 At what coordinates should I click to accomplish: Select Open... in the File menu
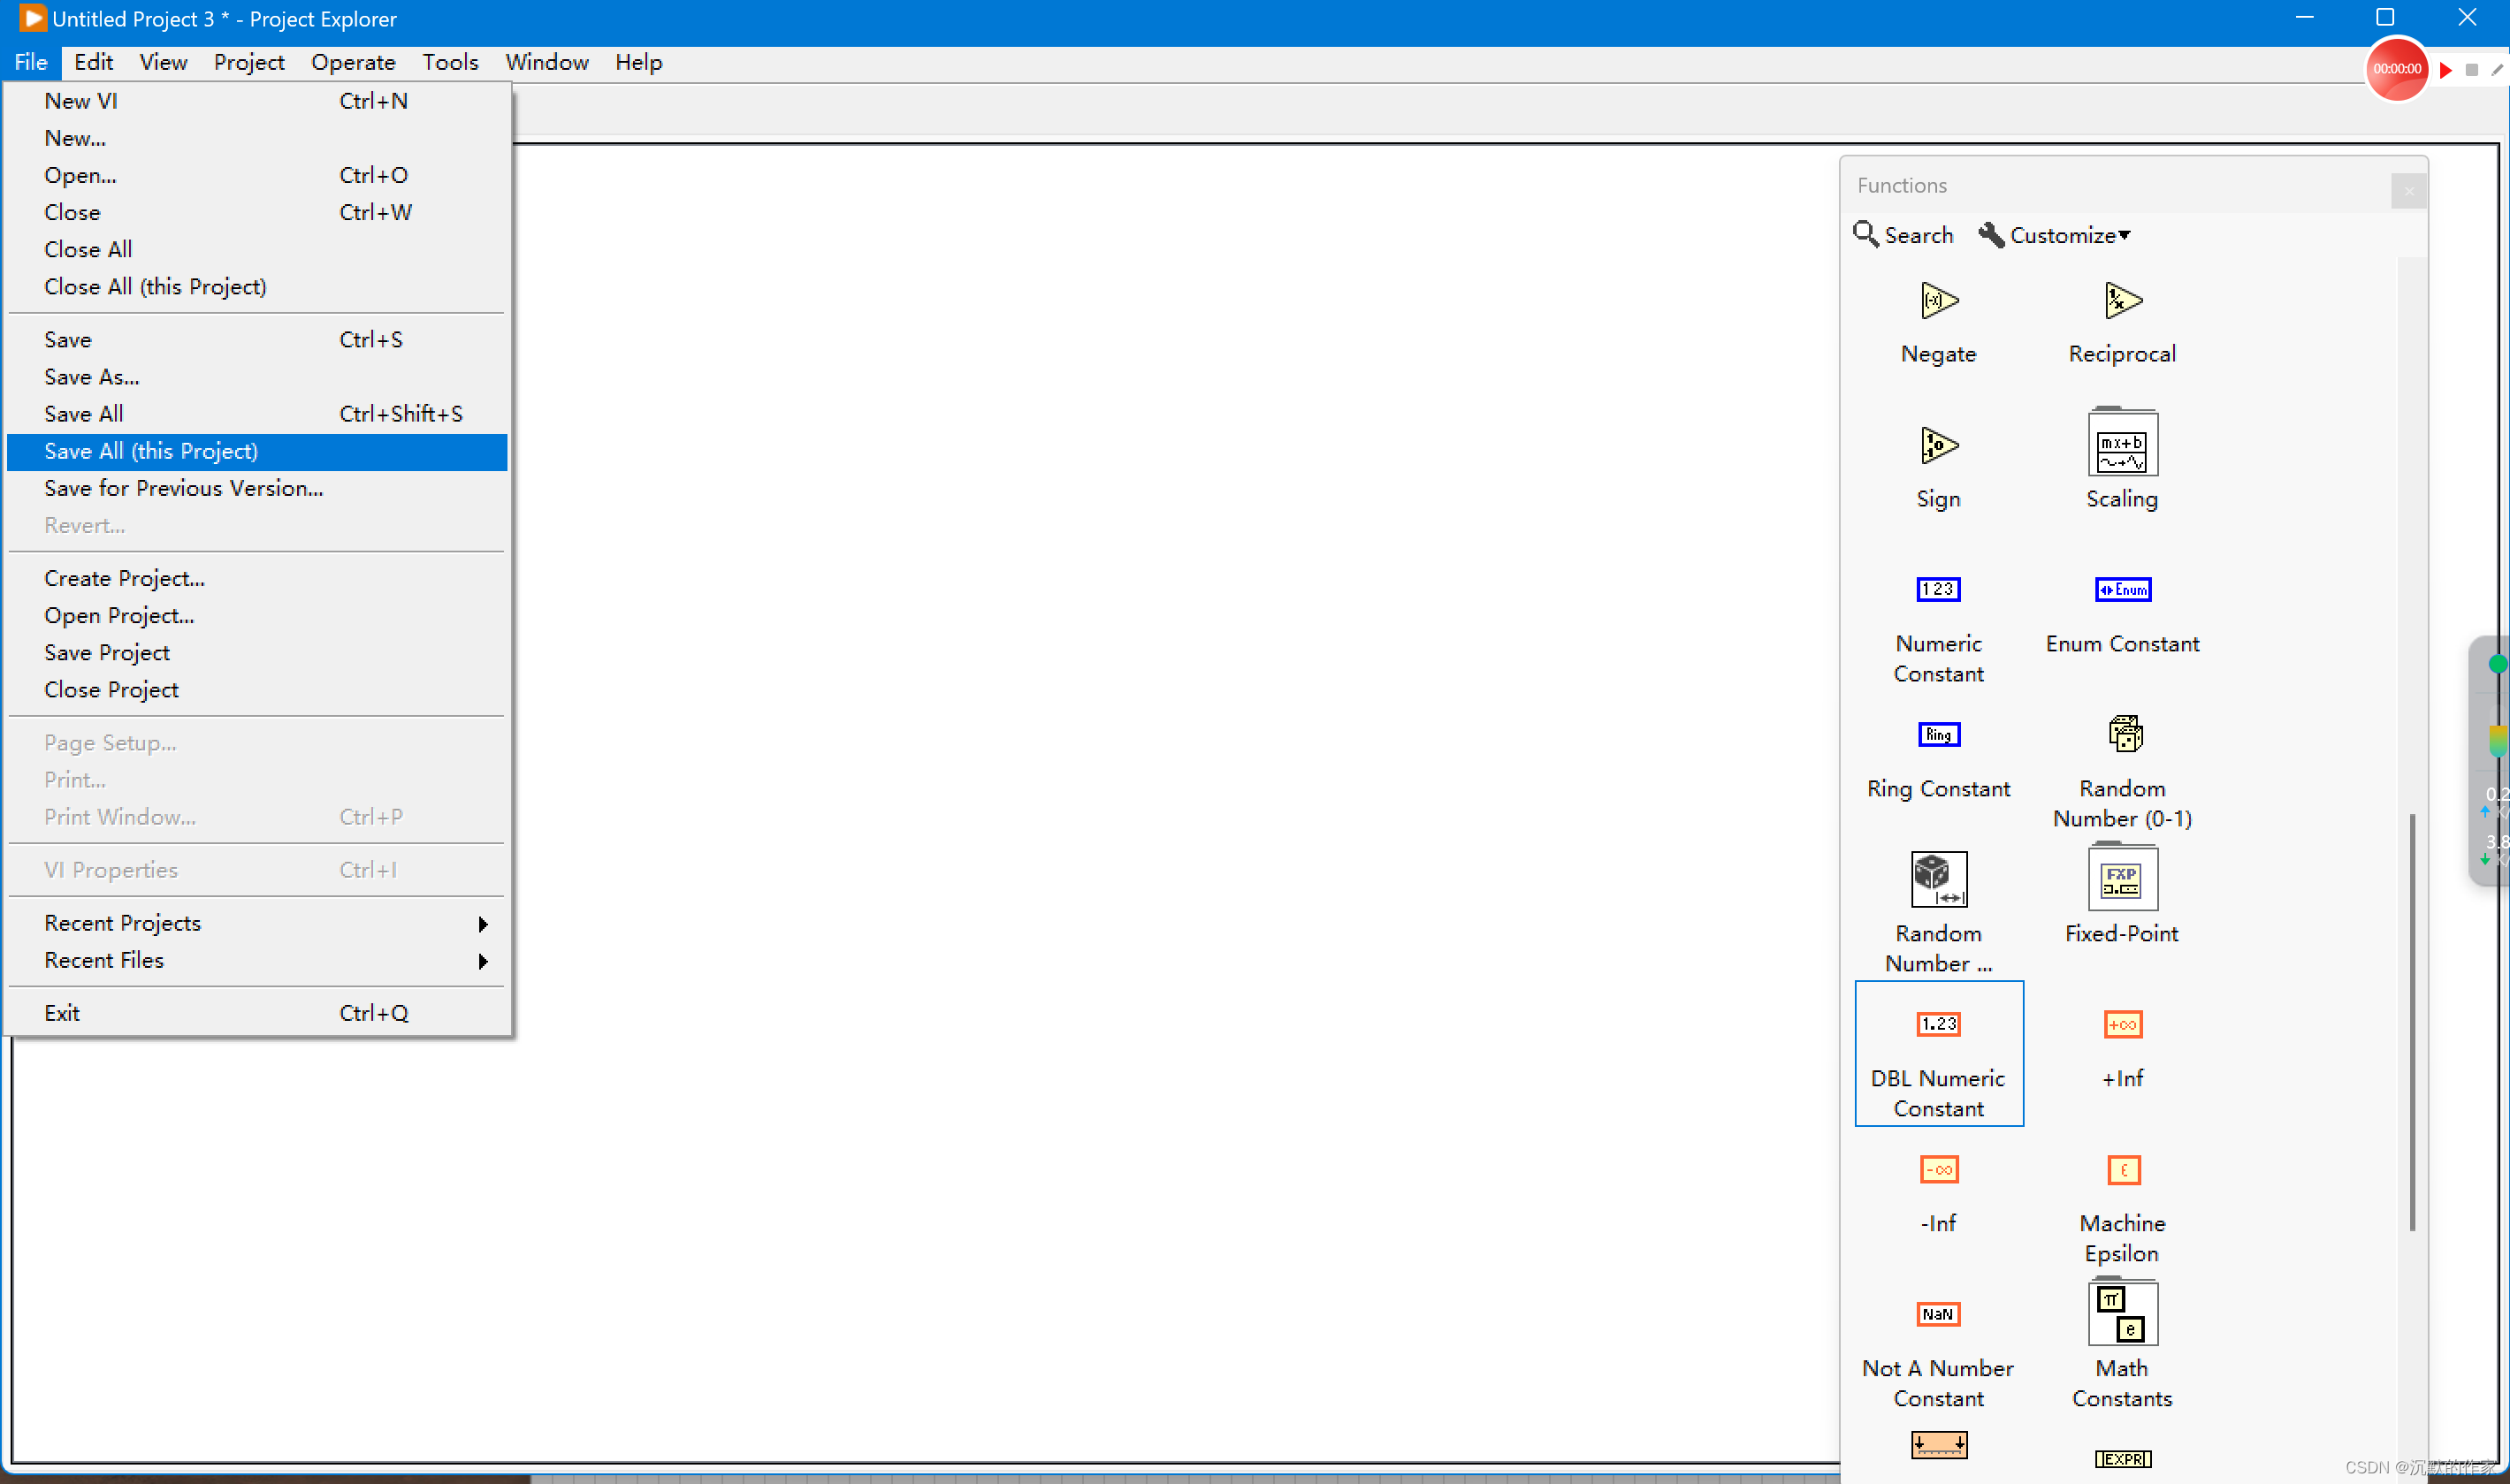[x=256, y=175]
